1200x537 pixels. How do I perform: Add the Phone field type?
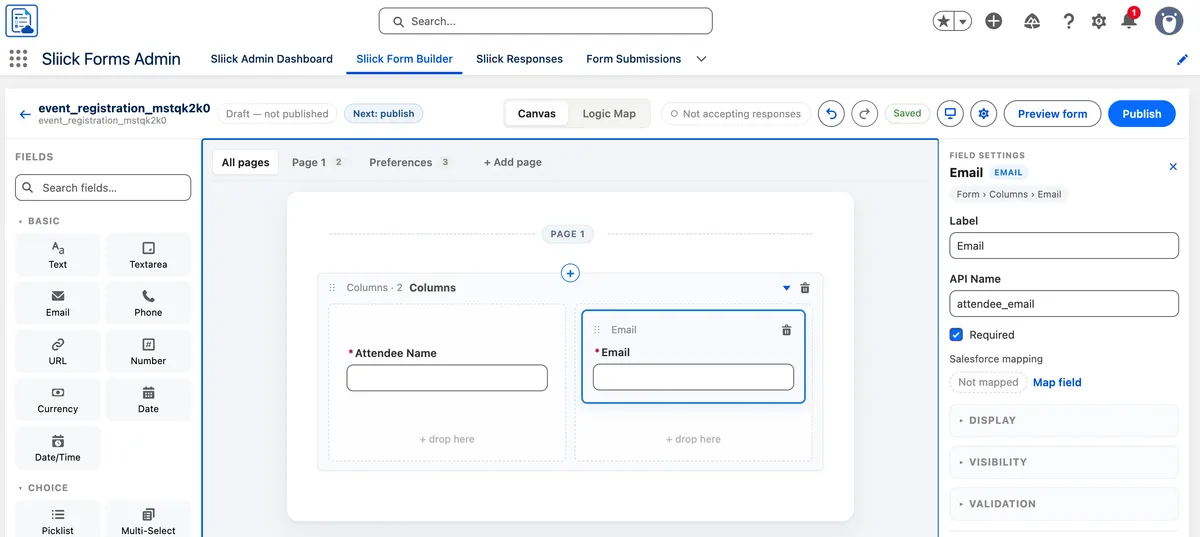coord(148,303)
